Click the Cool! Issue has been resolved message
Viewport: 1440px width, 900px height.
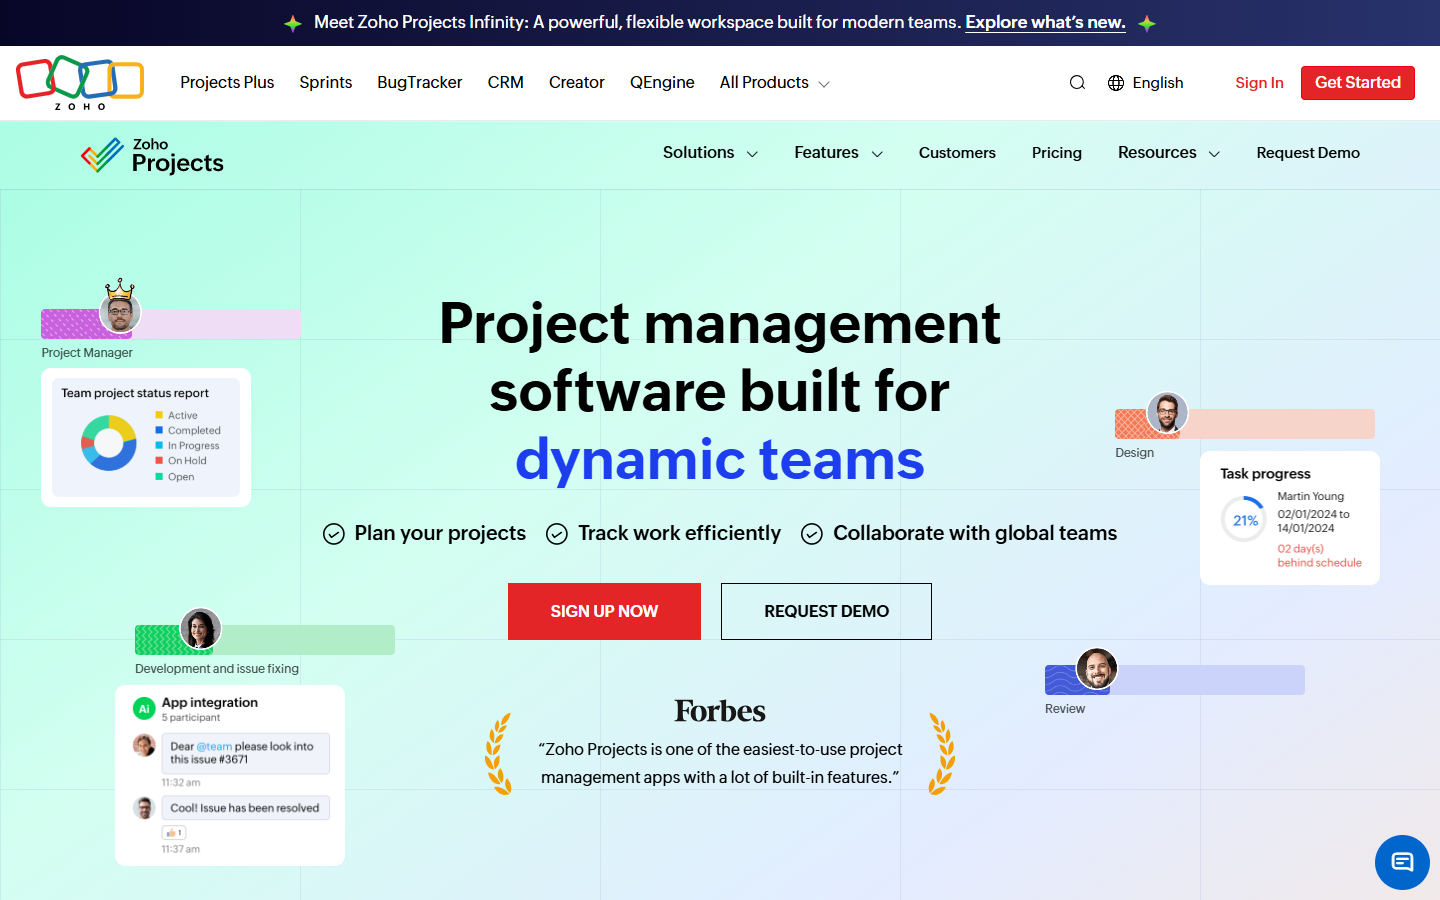point(245,808)
